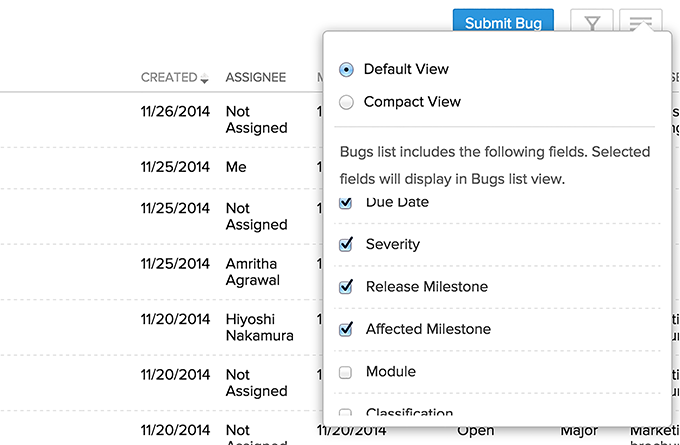Select the Default View radio button
Image resolution: width=680 pixels, height=445 pixels.
pyautogui.click(x=346, y=69)
